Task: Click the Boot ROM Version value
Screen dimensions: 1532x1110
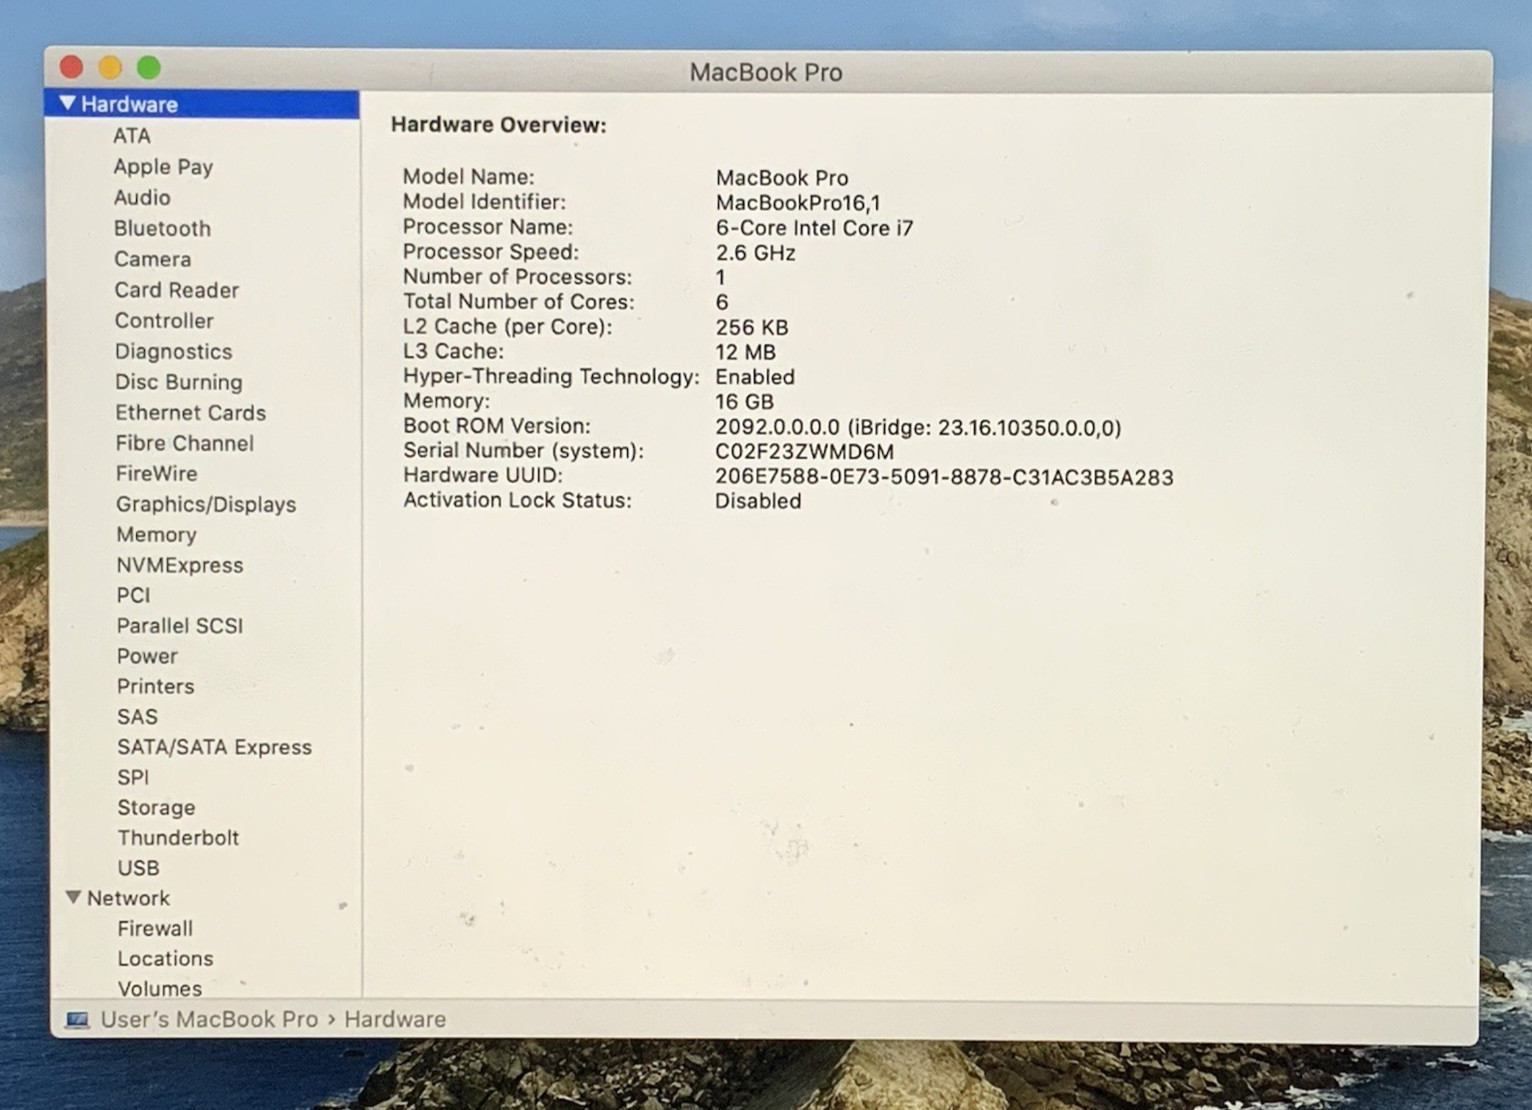Action: [x=918, y=428]
